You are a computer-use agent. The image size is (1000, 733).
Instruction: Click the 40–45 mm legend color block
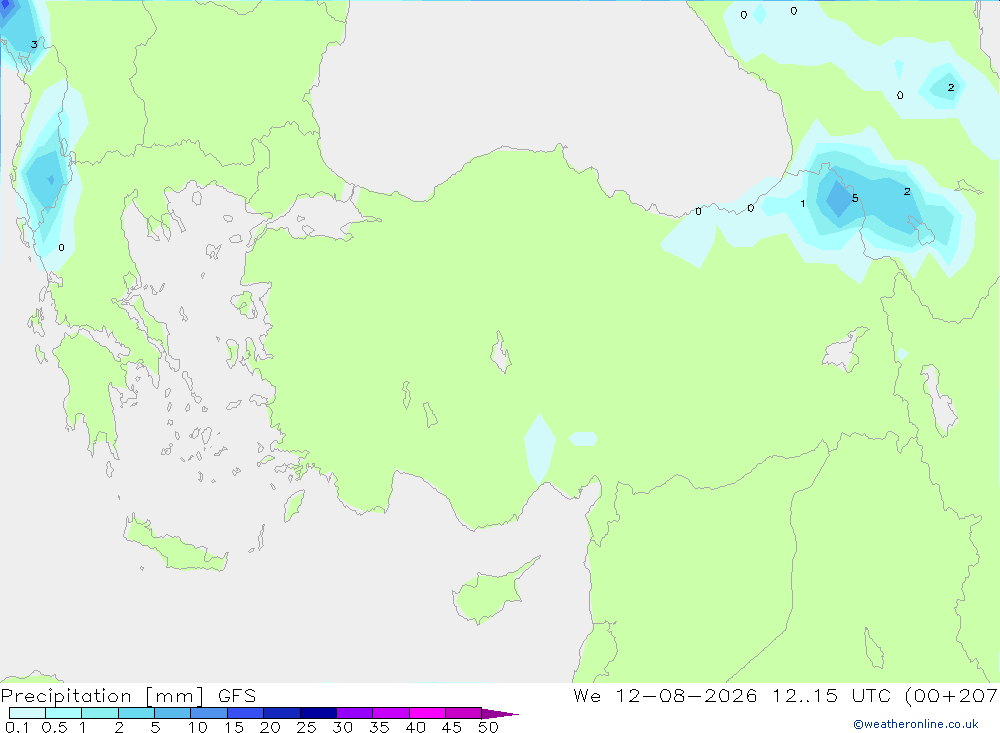click(x=427, y=713)
